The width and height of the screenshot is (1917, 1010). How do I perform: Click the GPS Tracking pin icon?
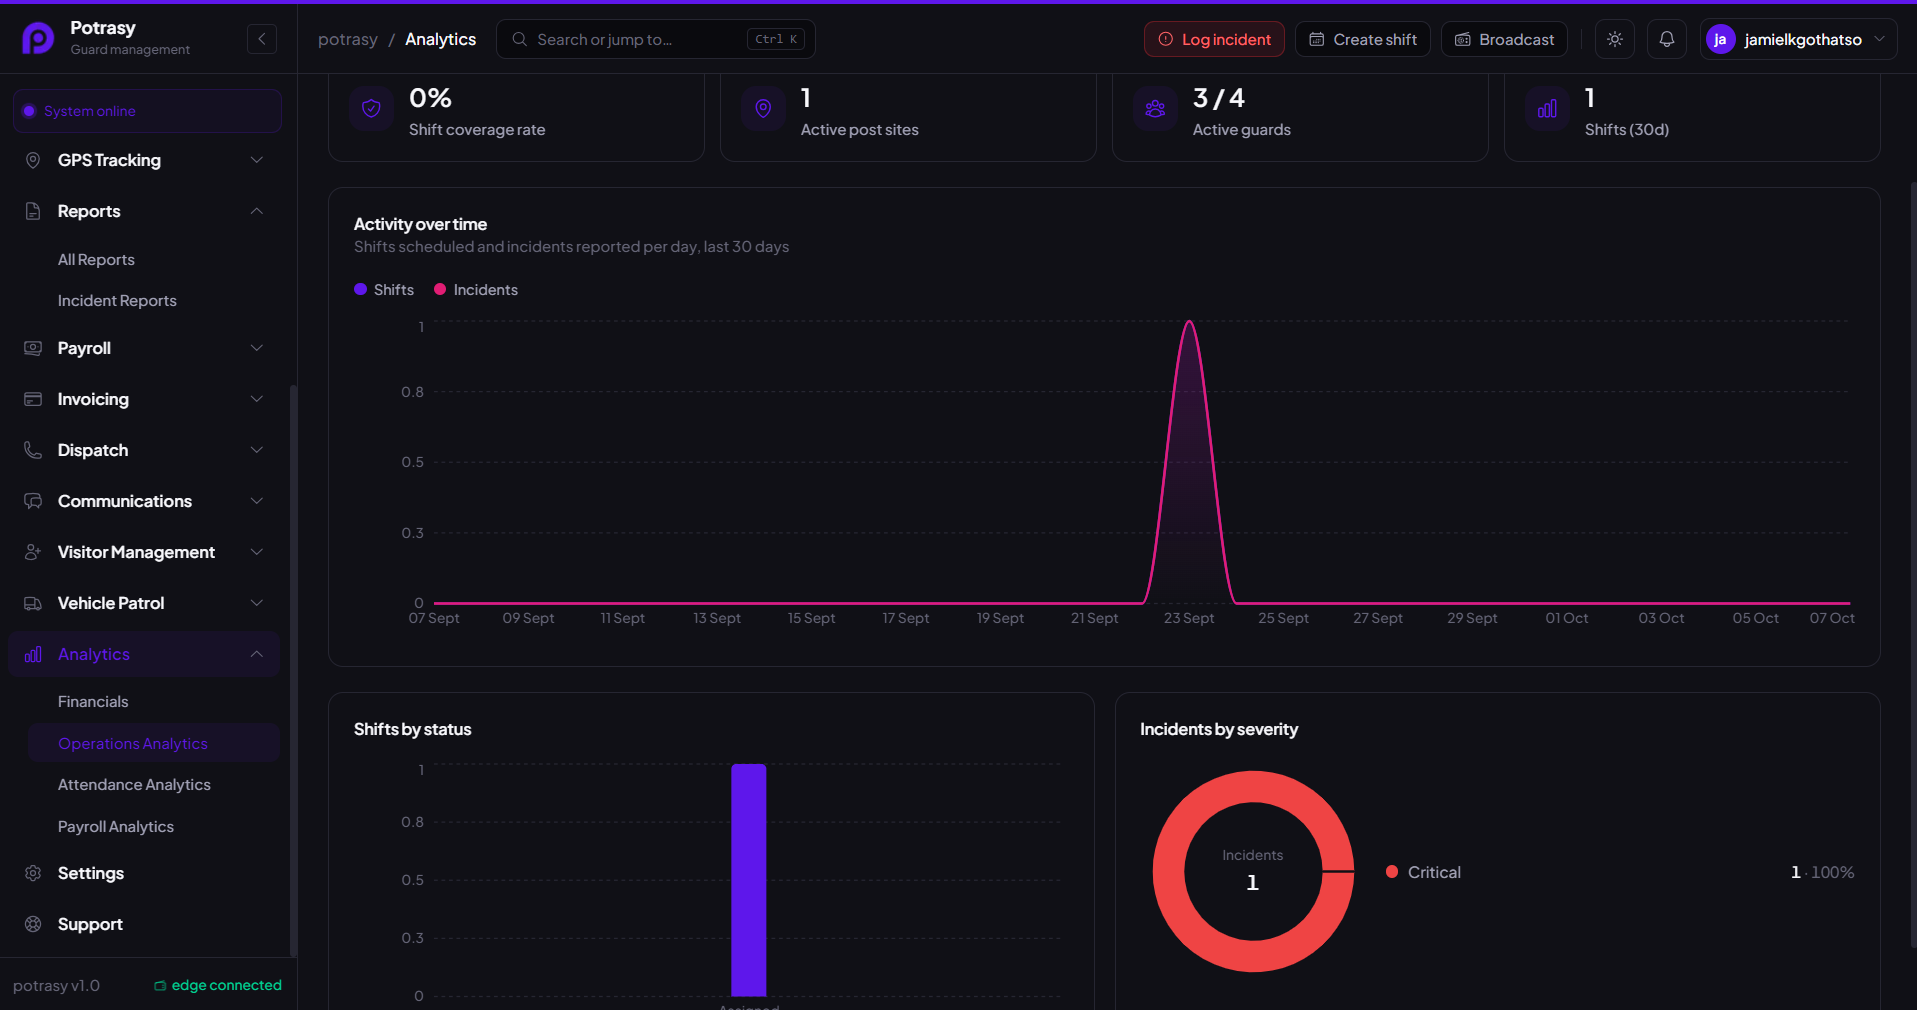click(x=33, y=160)
